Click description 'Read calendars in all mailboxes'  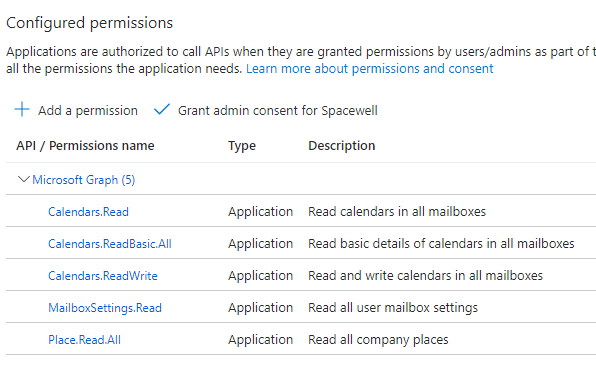pyautogui.click(x=397, y=212)
